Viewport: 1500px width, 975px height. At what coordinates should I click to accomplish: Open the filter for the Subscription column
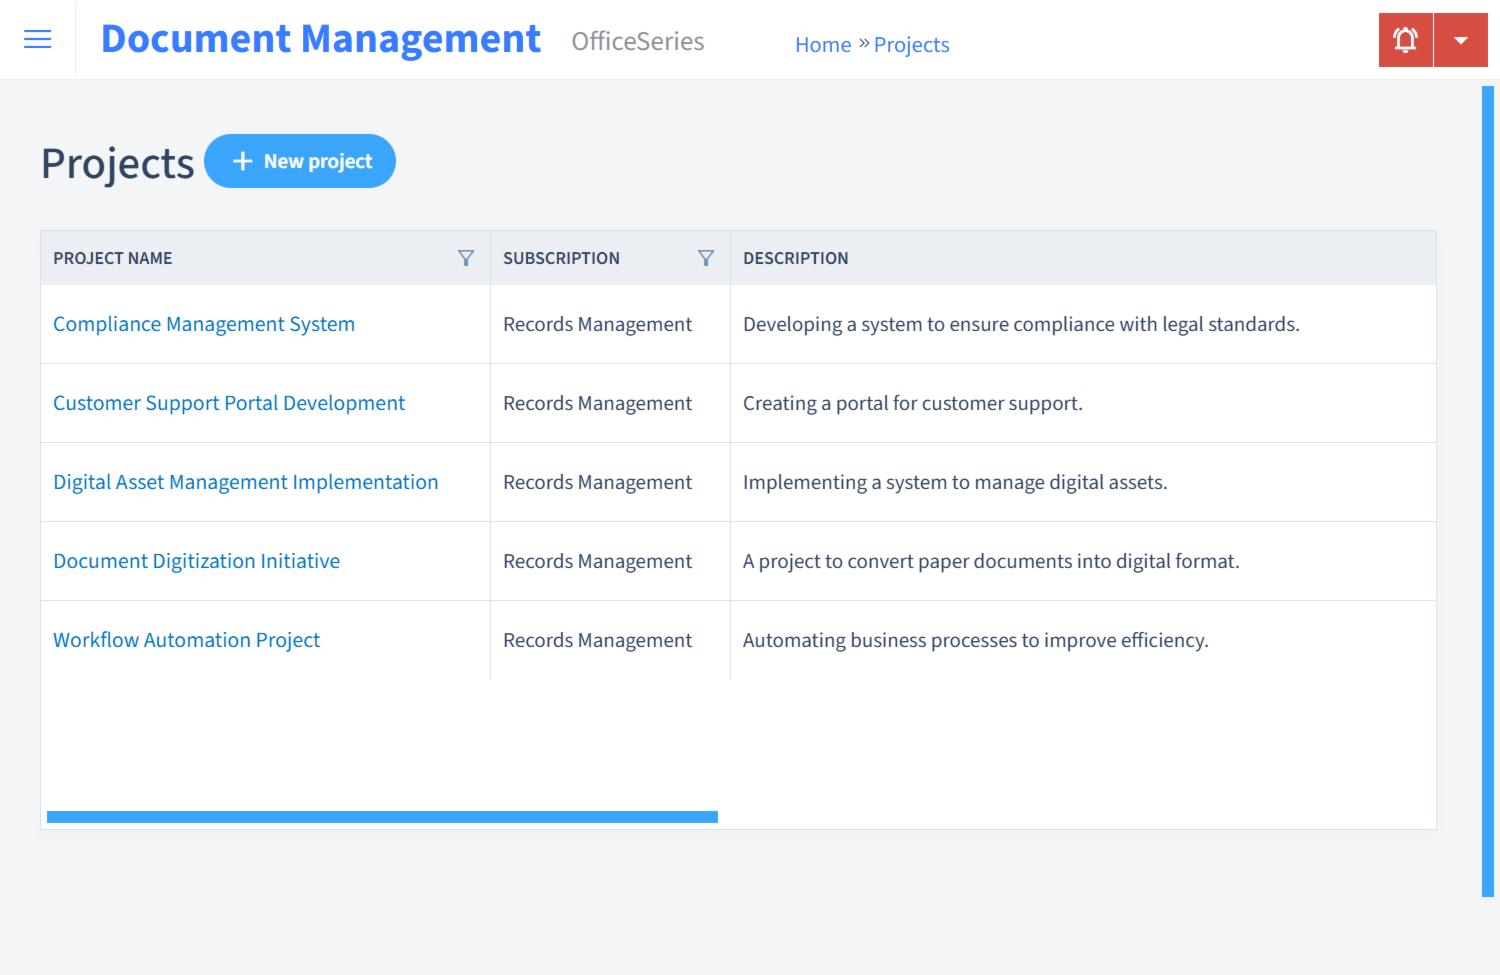706,257
